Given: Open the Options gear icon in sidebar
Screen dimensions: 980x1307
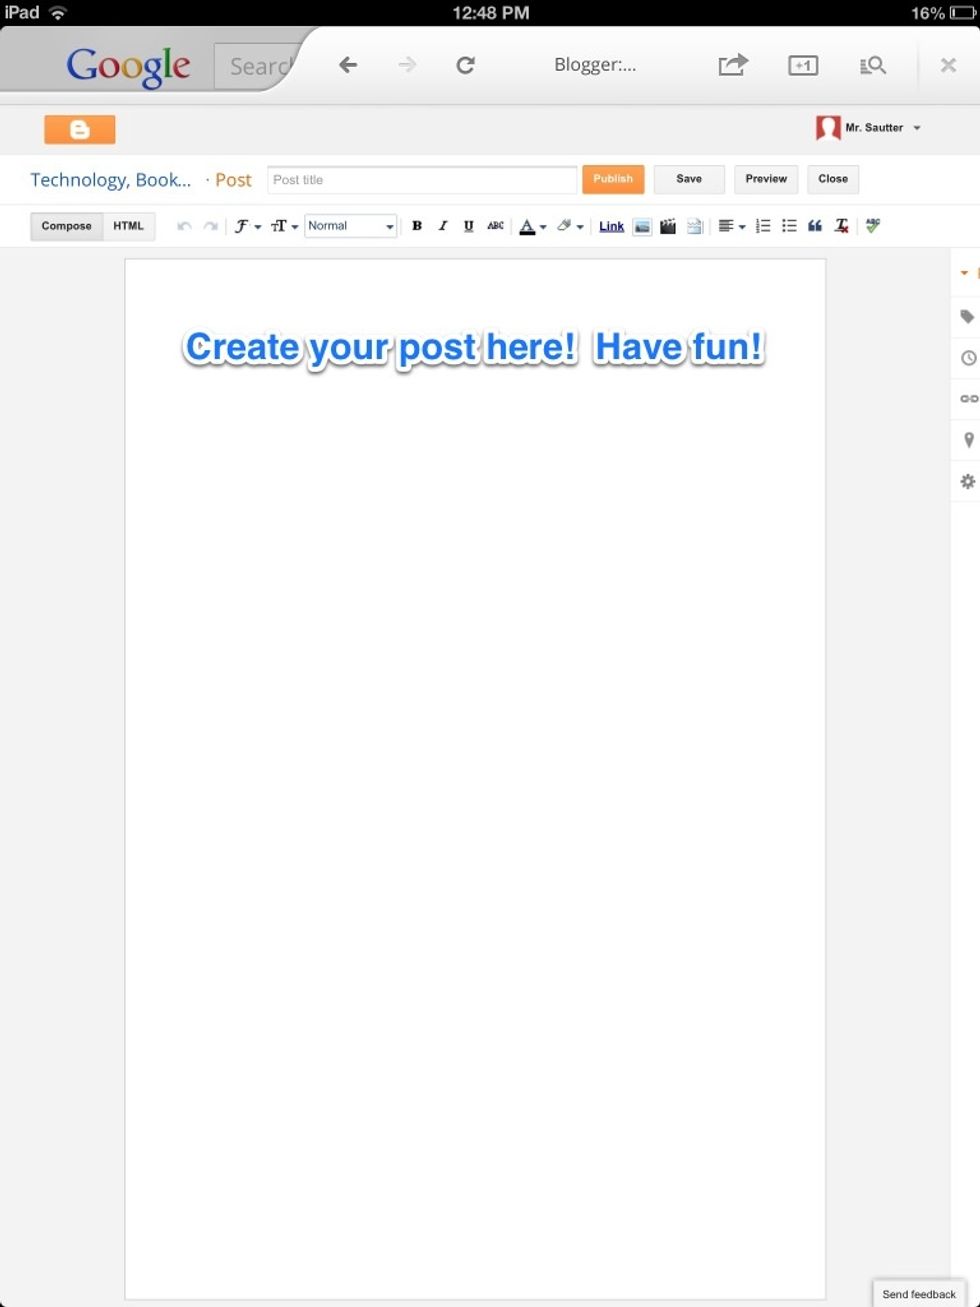Looking at the screenshot, I should click(x=967, y=481).
